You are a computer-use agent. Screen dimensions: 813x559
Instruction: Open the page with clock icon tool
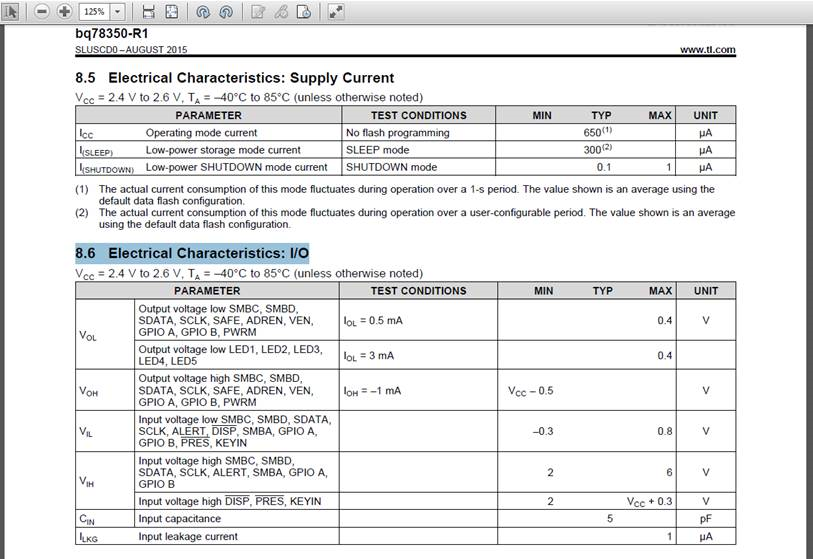click(x=304, y=11)
